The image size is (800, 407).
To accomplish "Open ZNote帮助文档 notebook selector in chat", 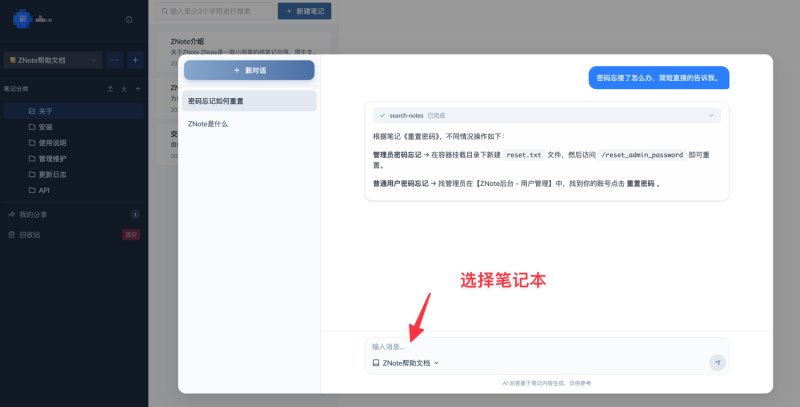I will 406,363.
